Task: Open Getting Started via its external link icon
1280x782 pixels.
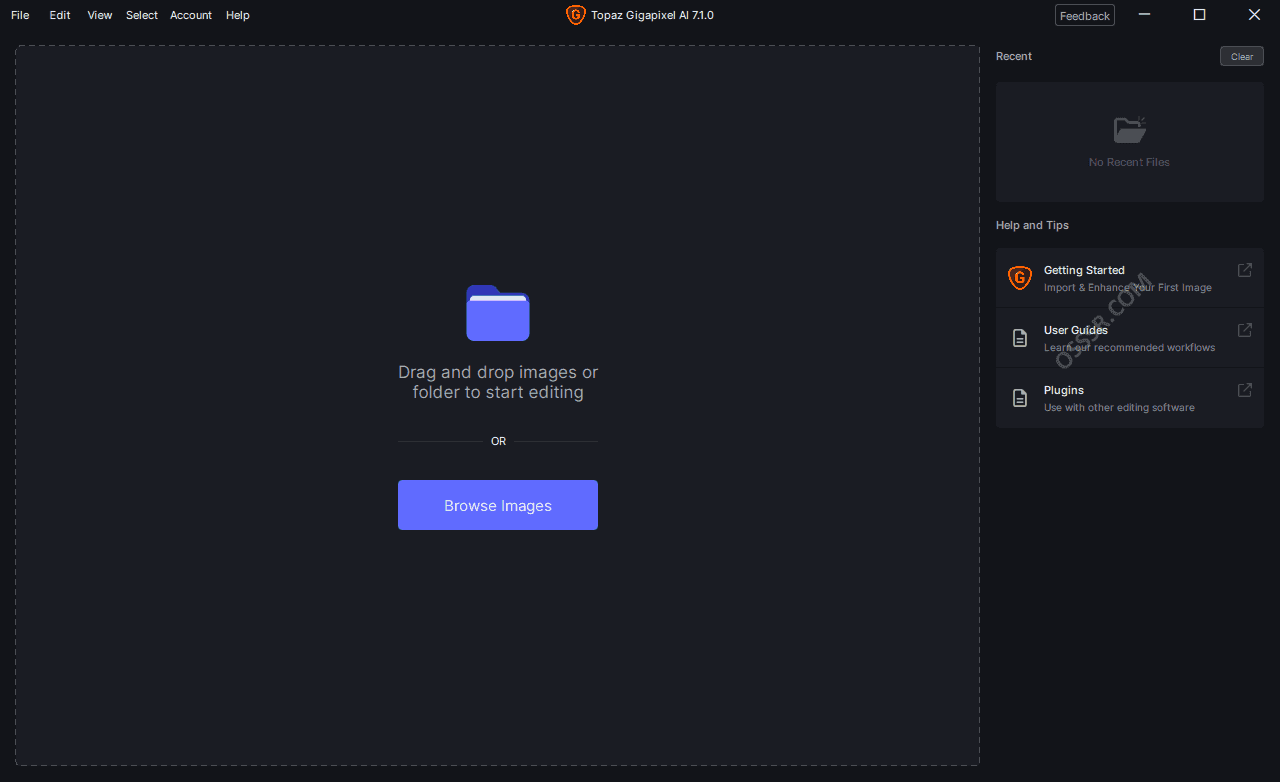Action: [x=1245, y=270]
